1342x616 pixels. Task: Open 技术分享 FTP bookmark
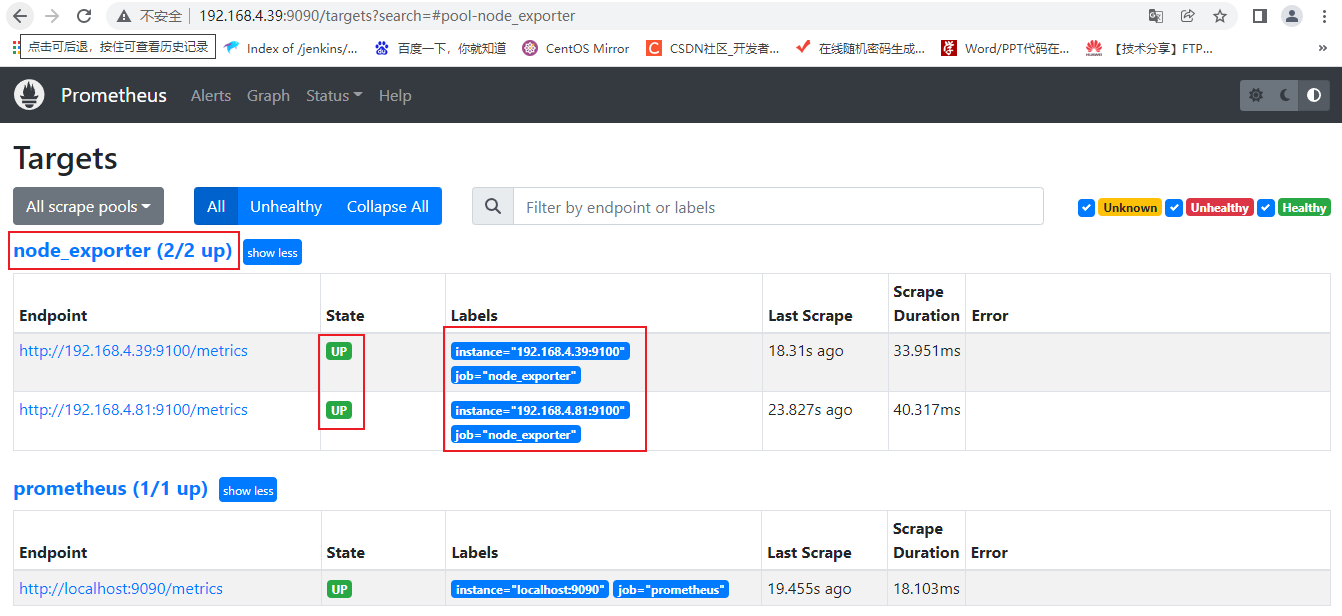pos(1150,48)
